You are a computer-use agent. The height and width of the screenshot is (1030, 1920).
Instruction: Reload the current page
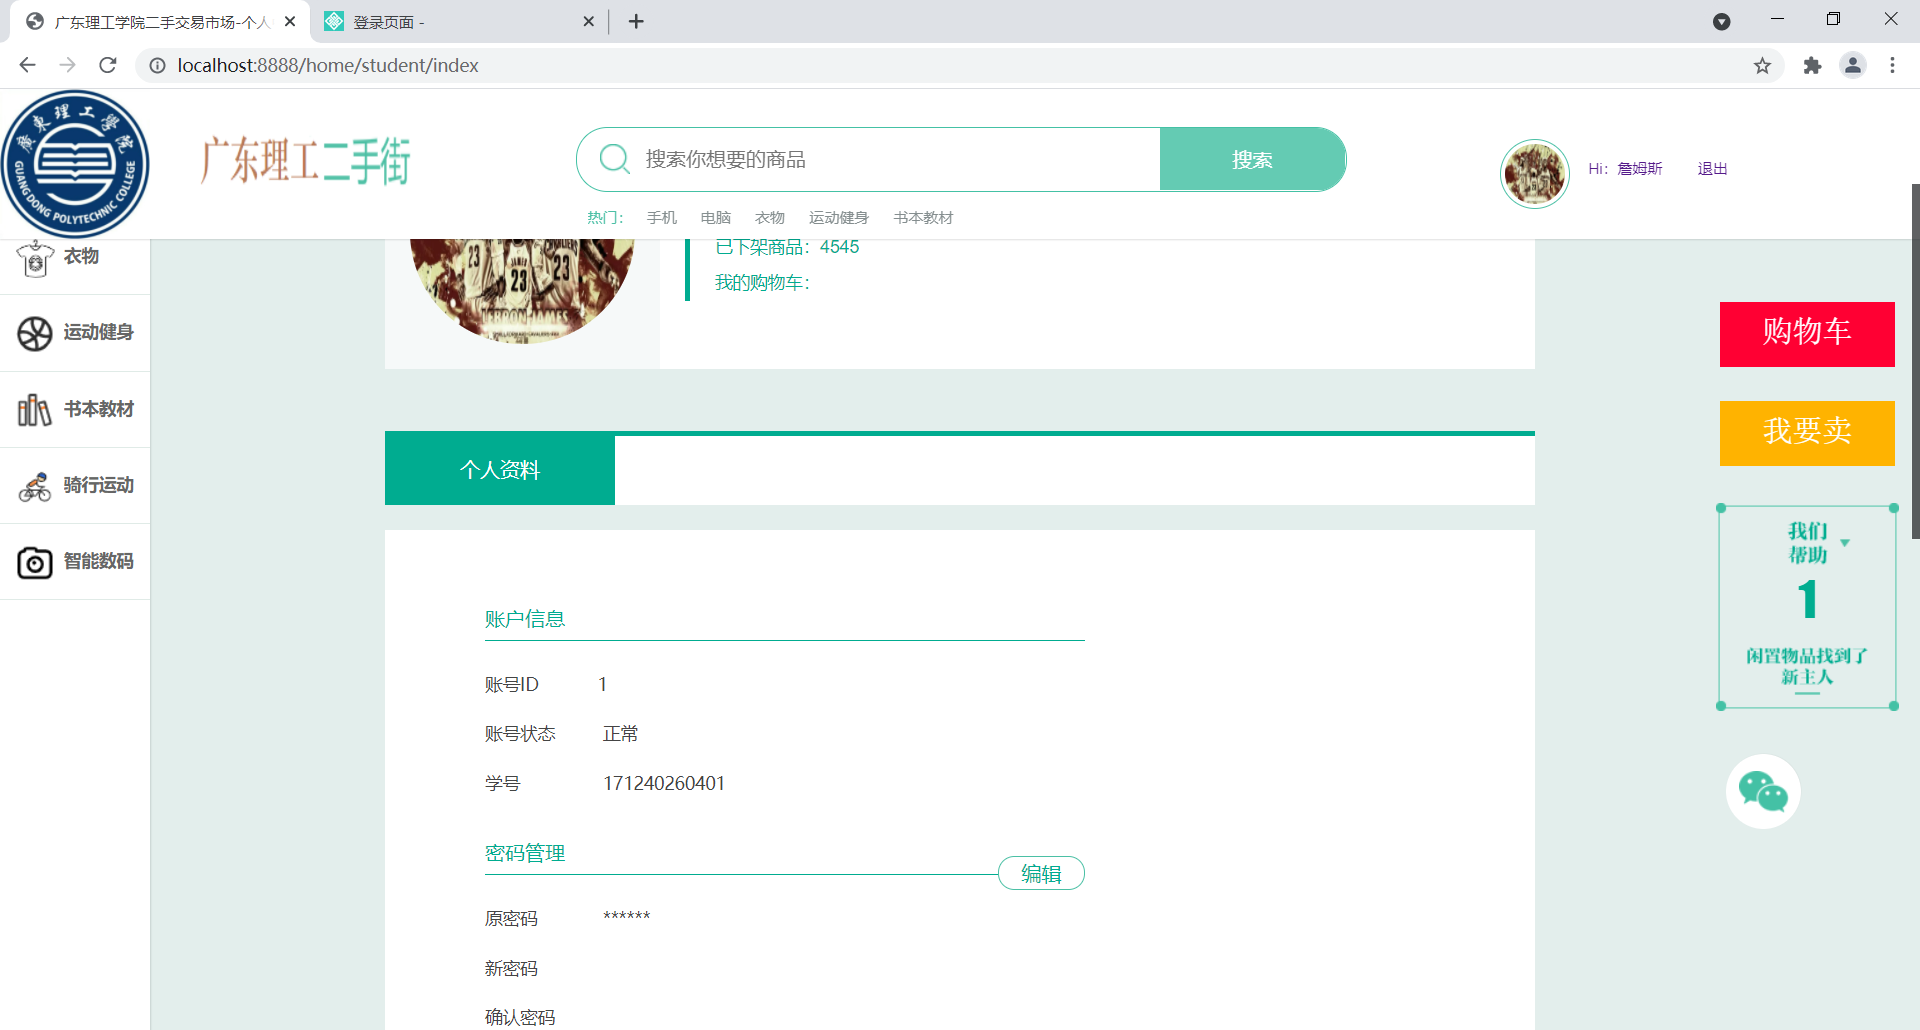(x=108, y=65)
